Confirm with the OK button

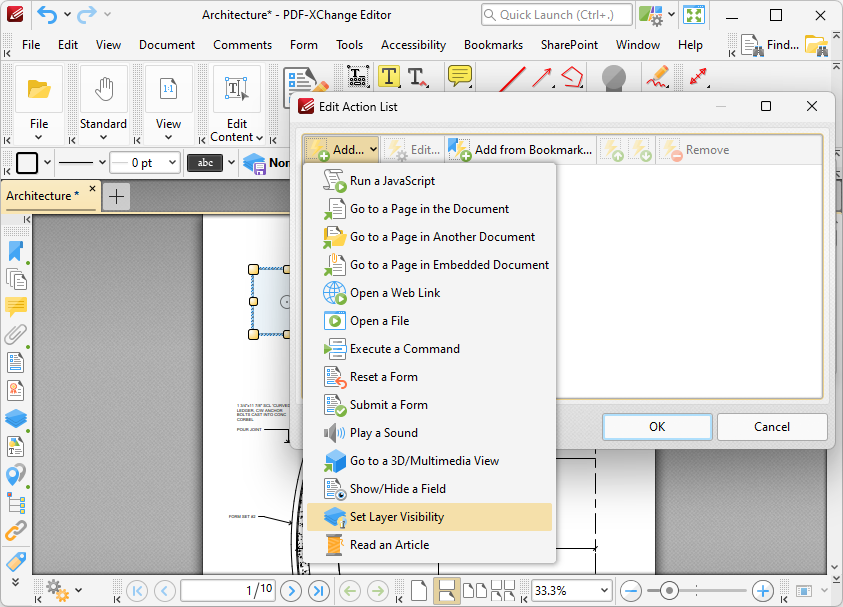pos(657,426)
